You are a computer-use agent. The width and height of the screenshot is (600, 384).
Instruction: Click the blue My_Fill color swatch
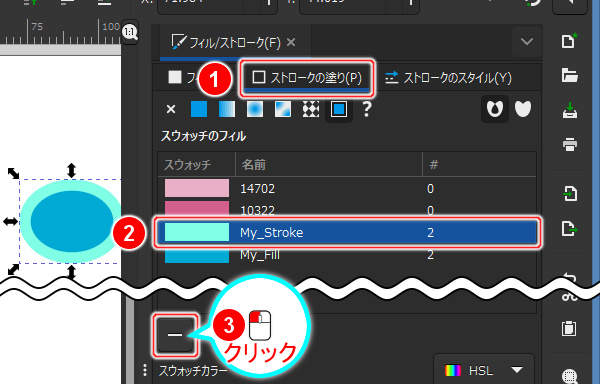(x=197, y=255)
